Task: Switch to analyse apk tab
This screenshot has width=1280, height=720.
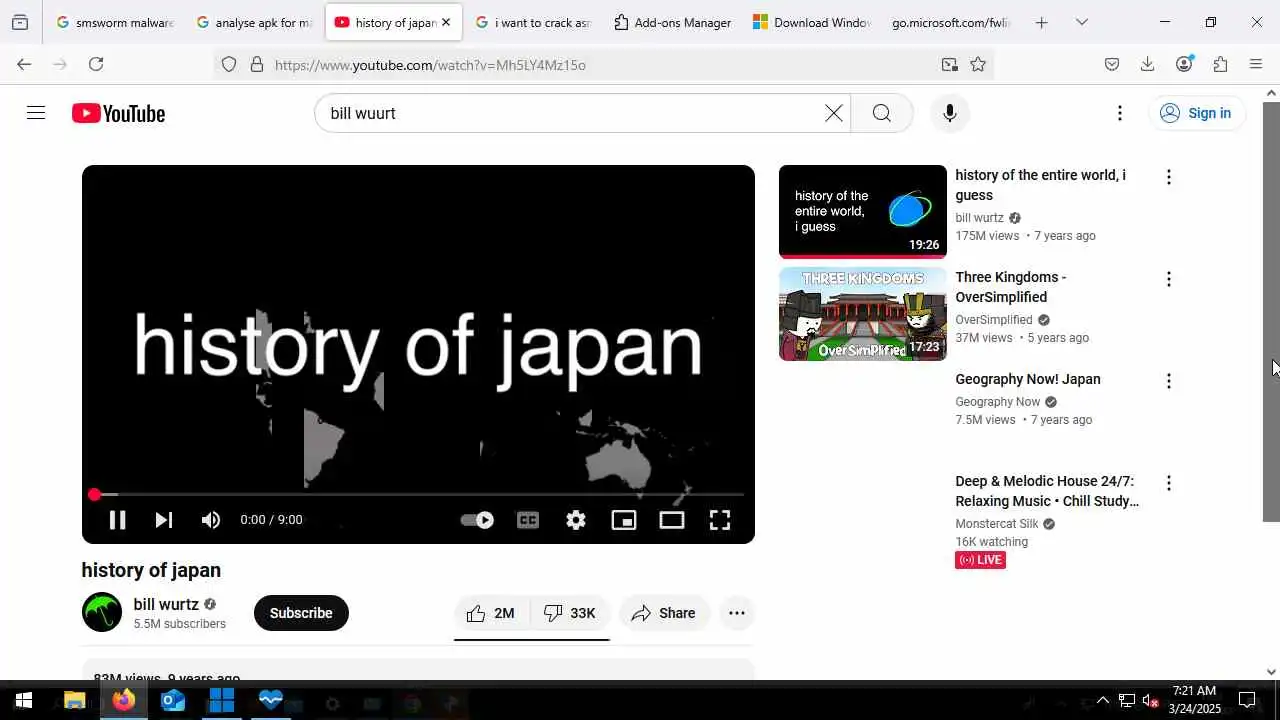Action: (x=254, y=22)
